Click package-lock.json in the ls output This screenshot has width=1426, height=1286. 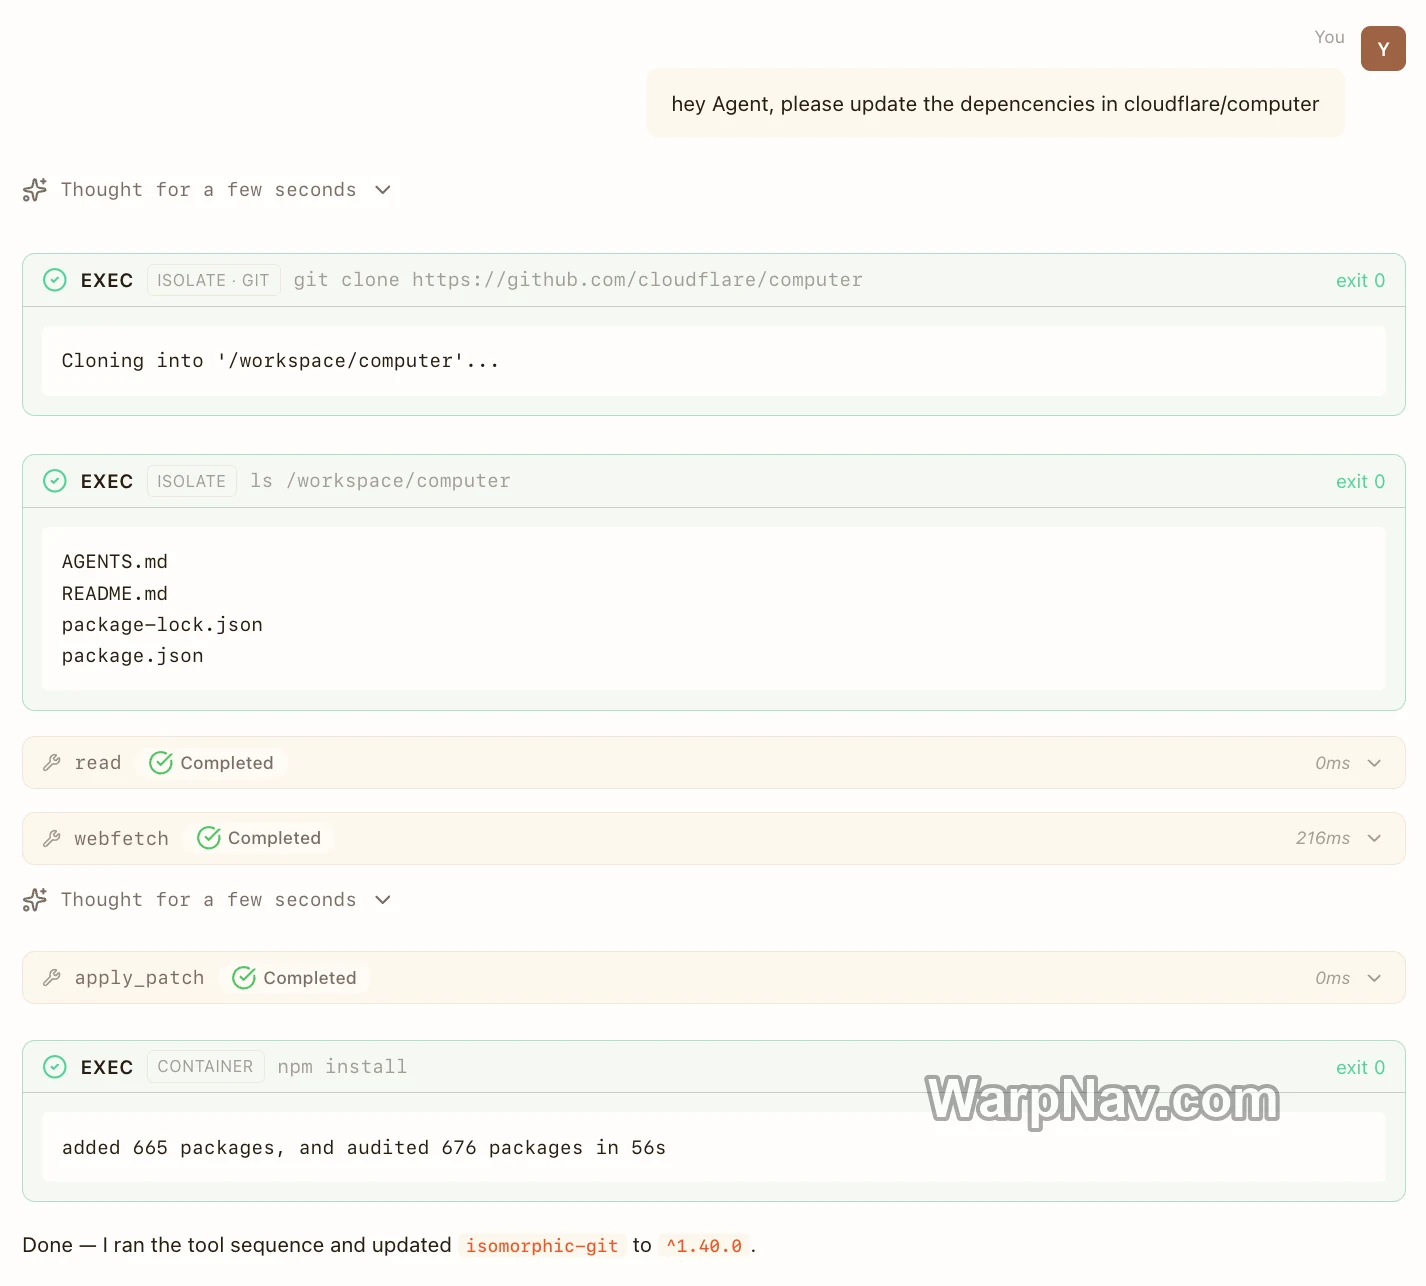[162, 625]
